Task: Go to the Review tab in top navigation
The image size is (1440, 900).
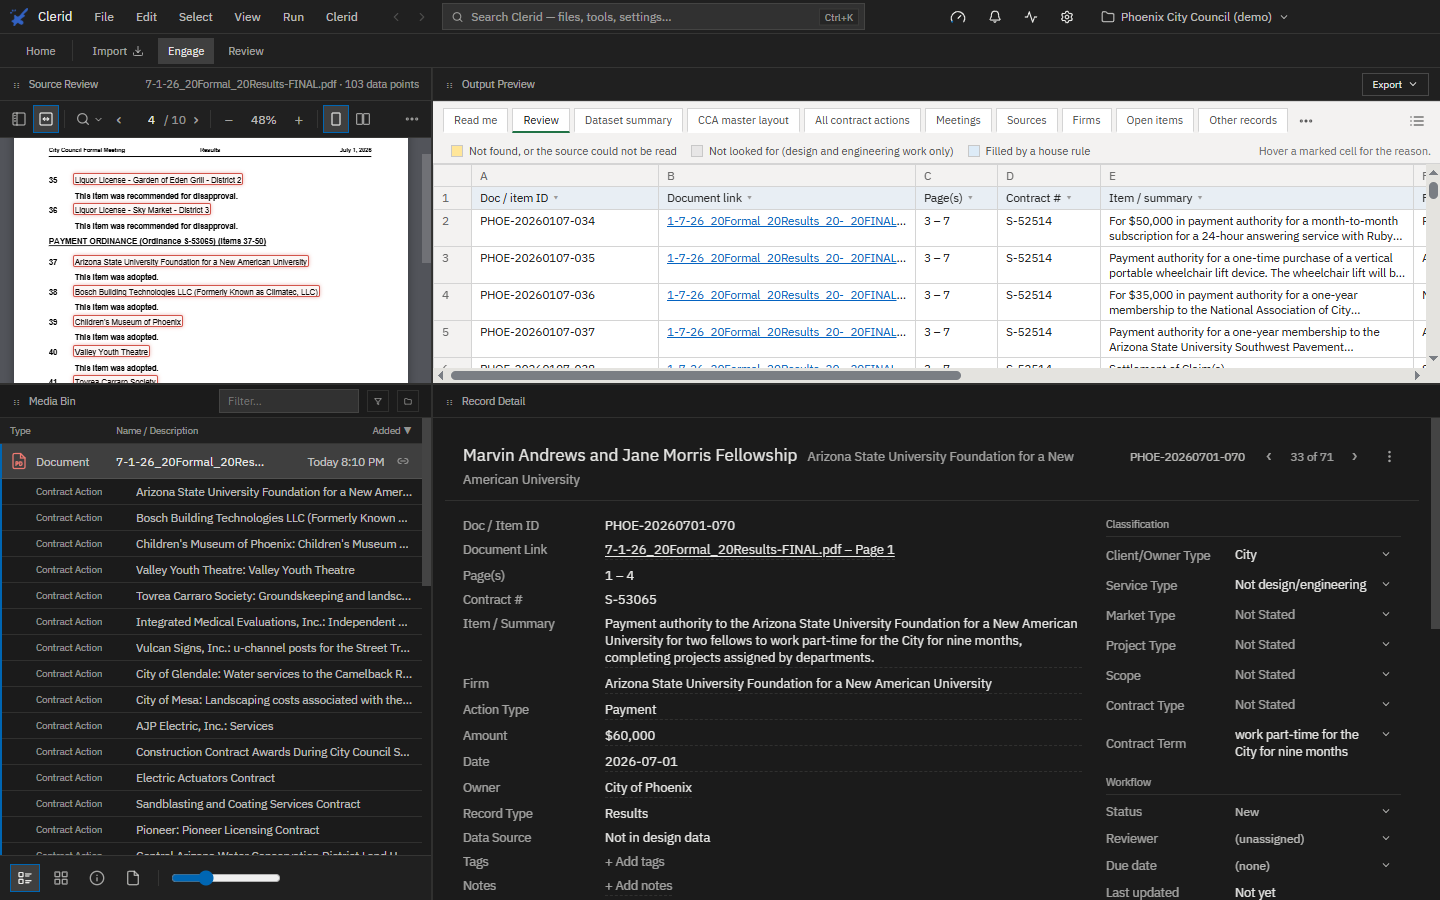Action: [x=246, y=51]
